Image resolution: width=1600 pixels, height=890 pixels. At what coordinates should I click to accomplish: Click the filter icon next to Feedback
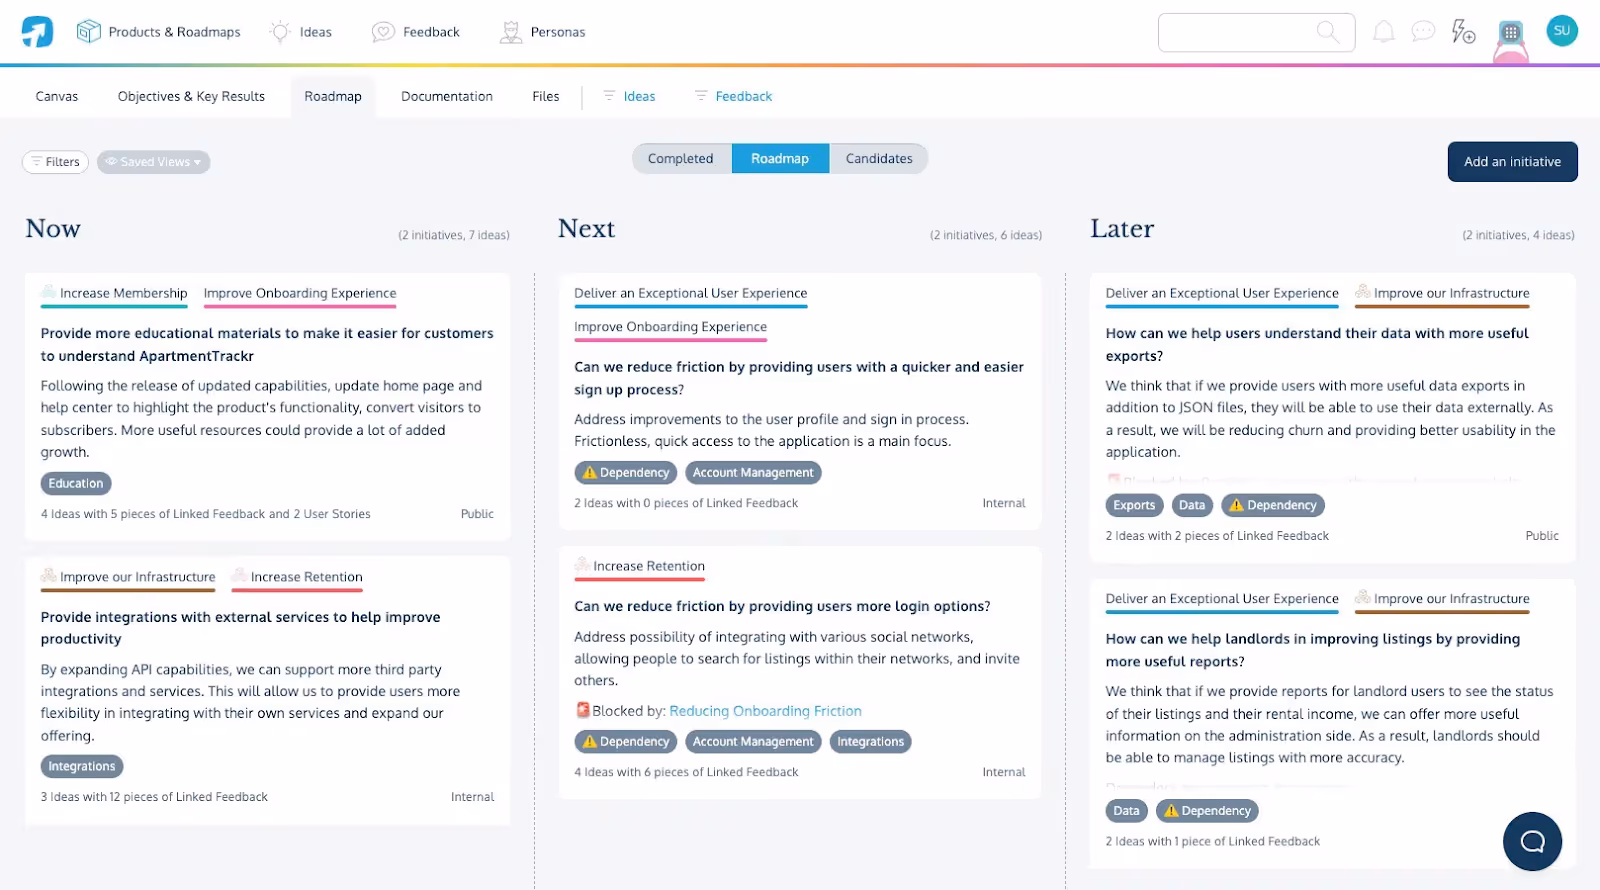click(701, 96)
